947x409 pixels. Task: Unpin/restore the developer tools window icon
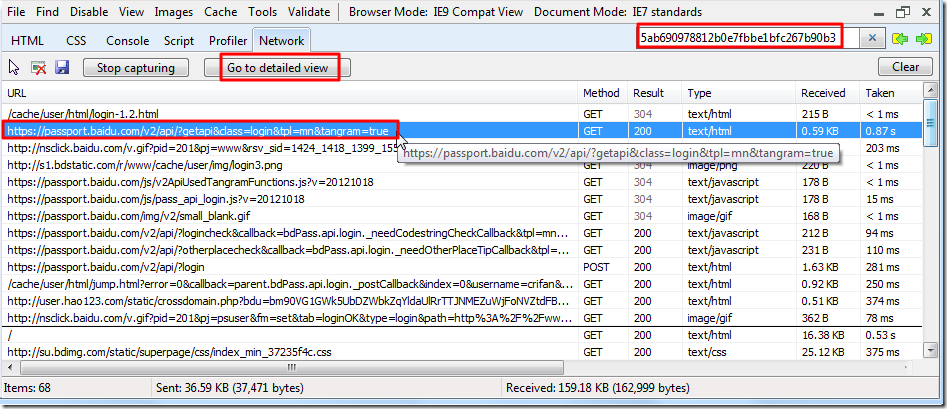tap(902, 11)
